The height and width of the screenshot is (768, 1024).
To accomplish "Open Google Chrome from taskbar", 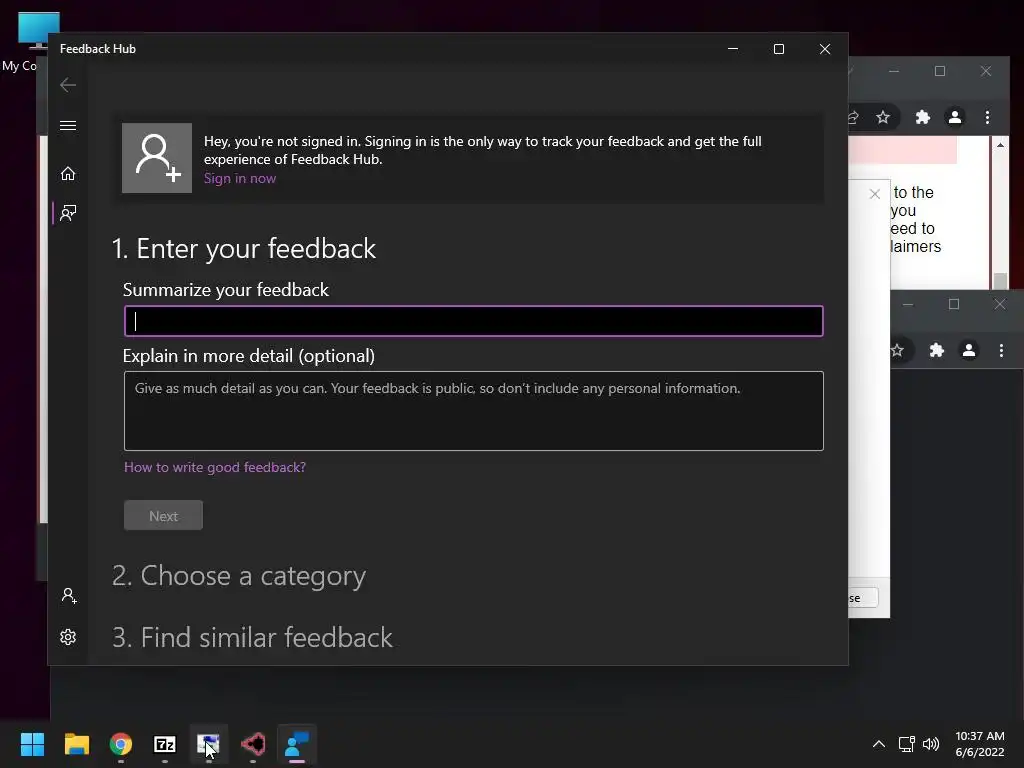I will 121,744.
